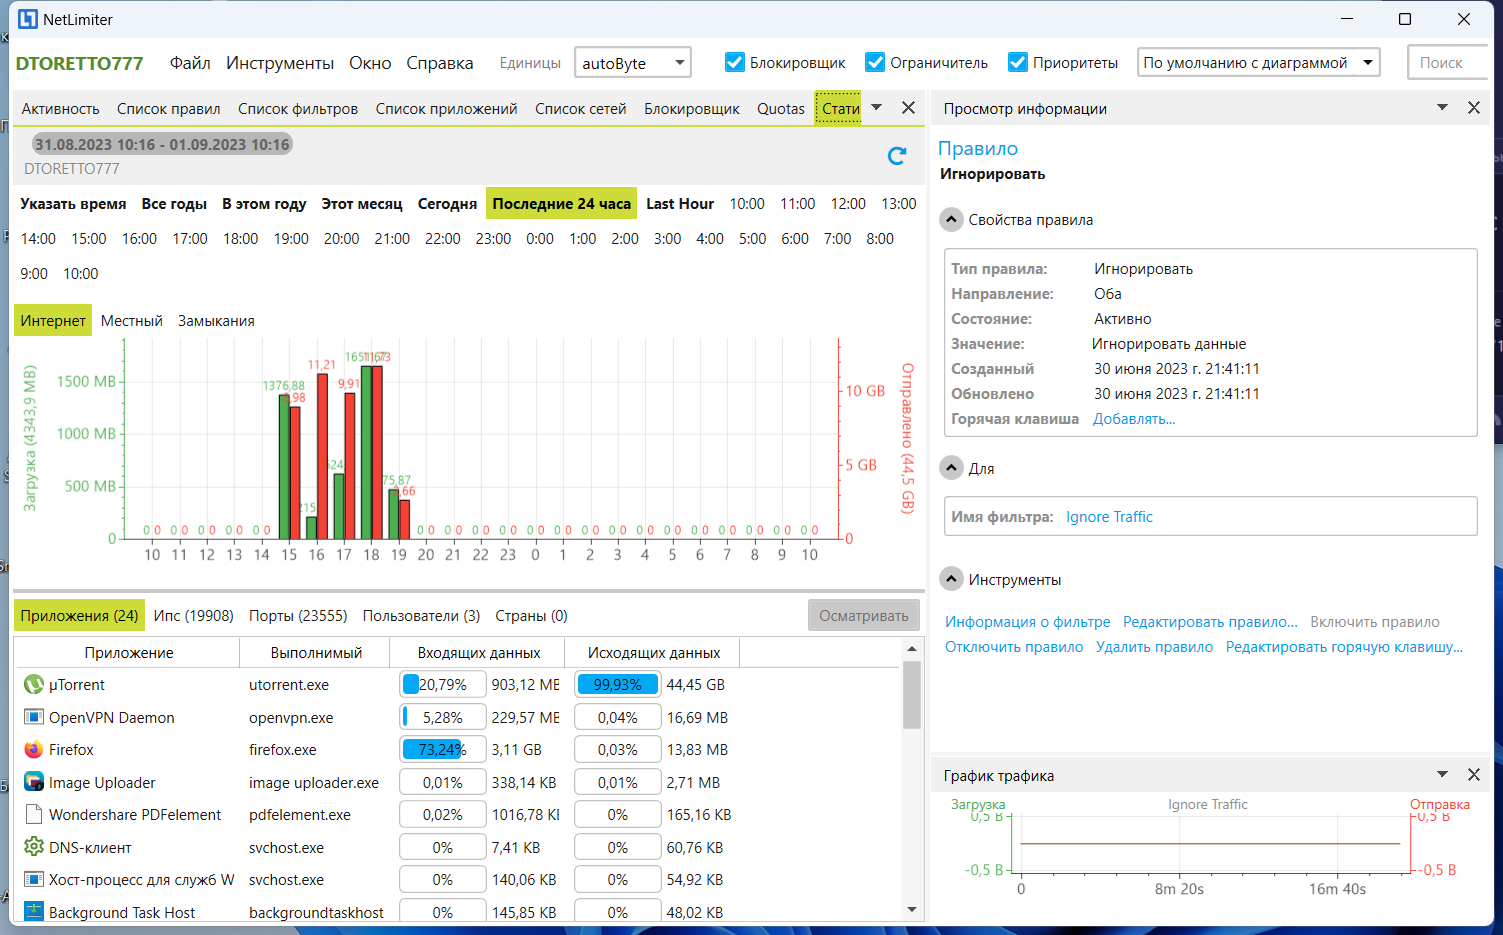This screenshot has height=935, width=1503.
Task: Switch to the Список приложений tab
Action: (447, 108)
